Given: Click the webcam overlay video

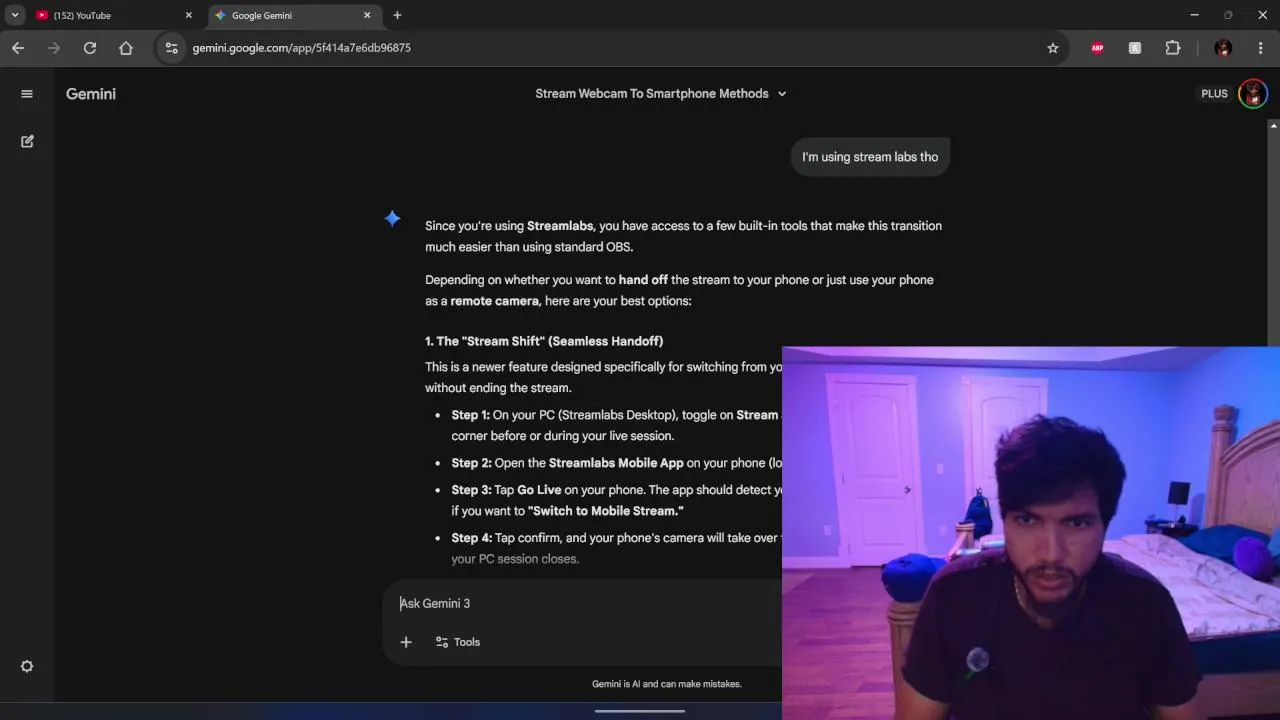Looking at the screenshot, I should pos(1031,533).
